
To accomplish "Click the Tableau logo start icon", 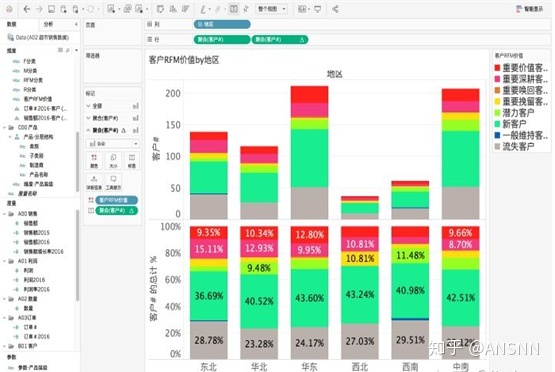I will [x=10, y=9].
